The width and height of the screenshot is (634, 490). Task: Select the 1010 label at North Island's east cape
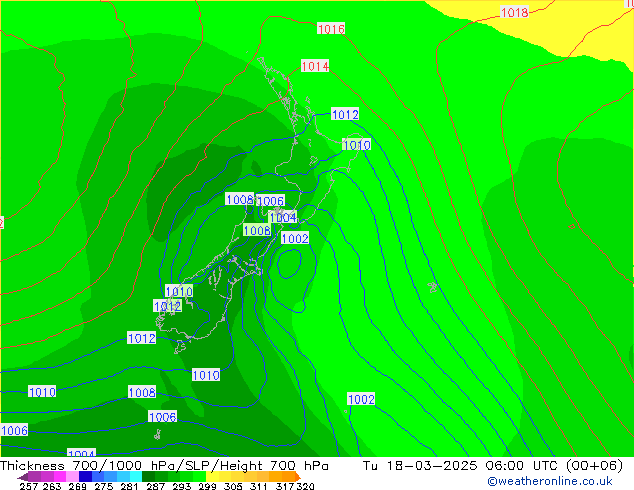tap(357, 145)
